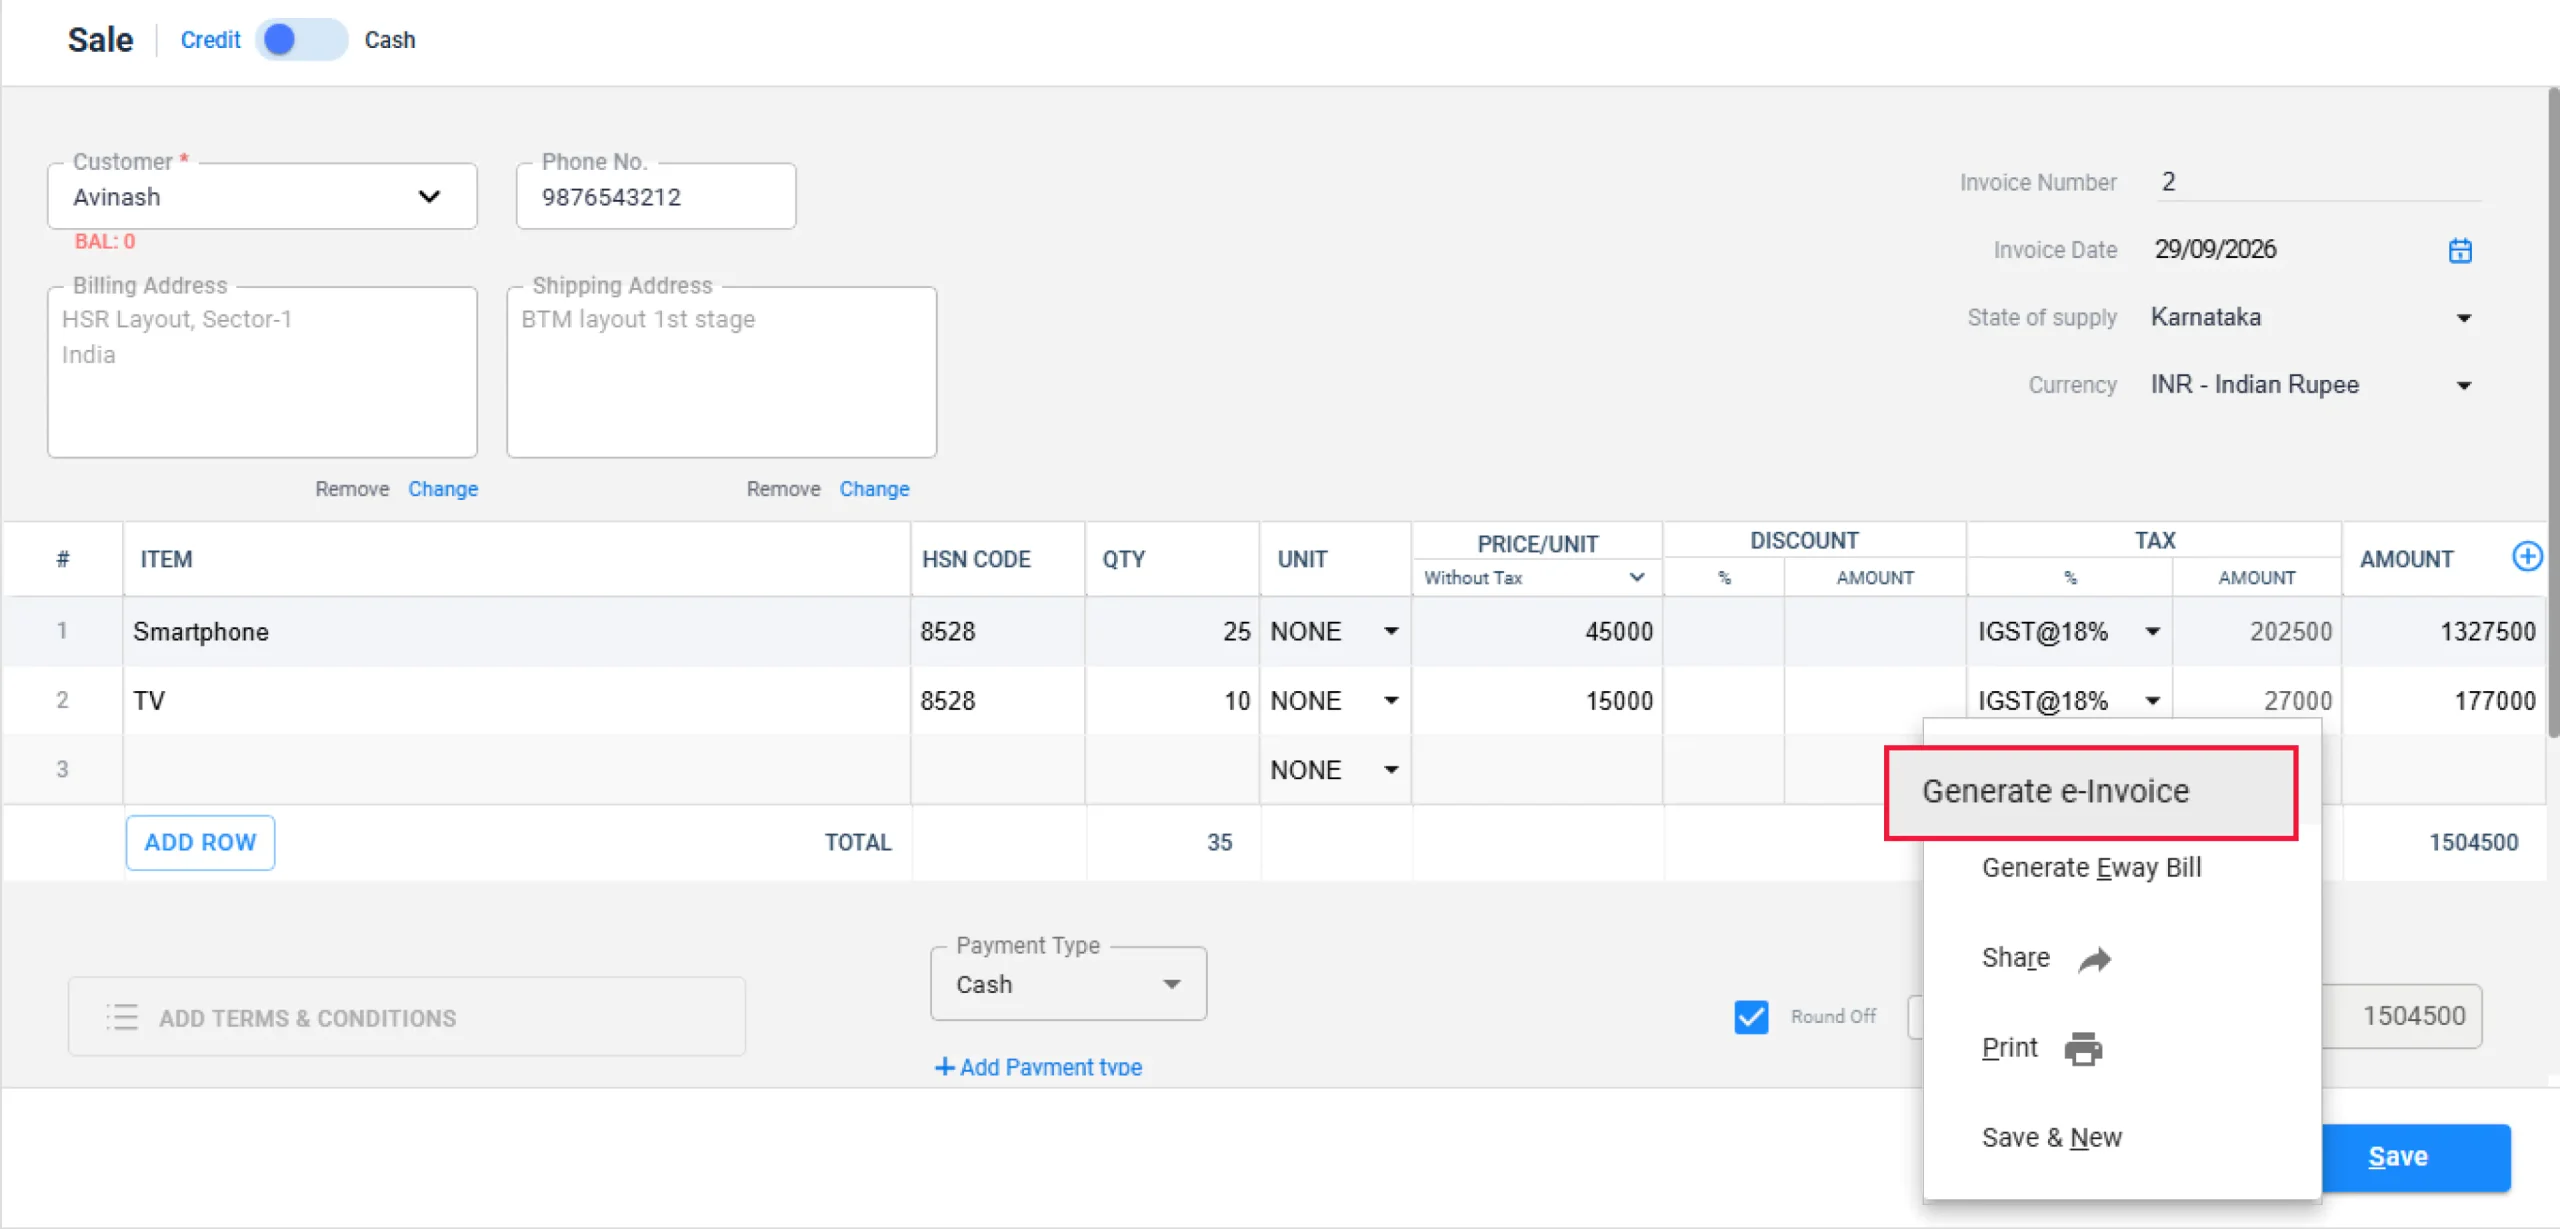The image size is (2560, 1229).
Task: Click Smartphone quantity 25 cell
Action: 1172,632
